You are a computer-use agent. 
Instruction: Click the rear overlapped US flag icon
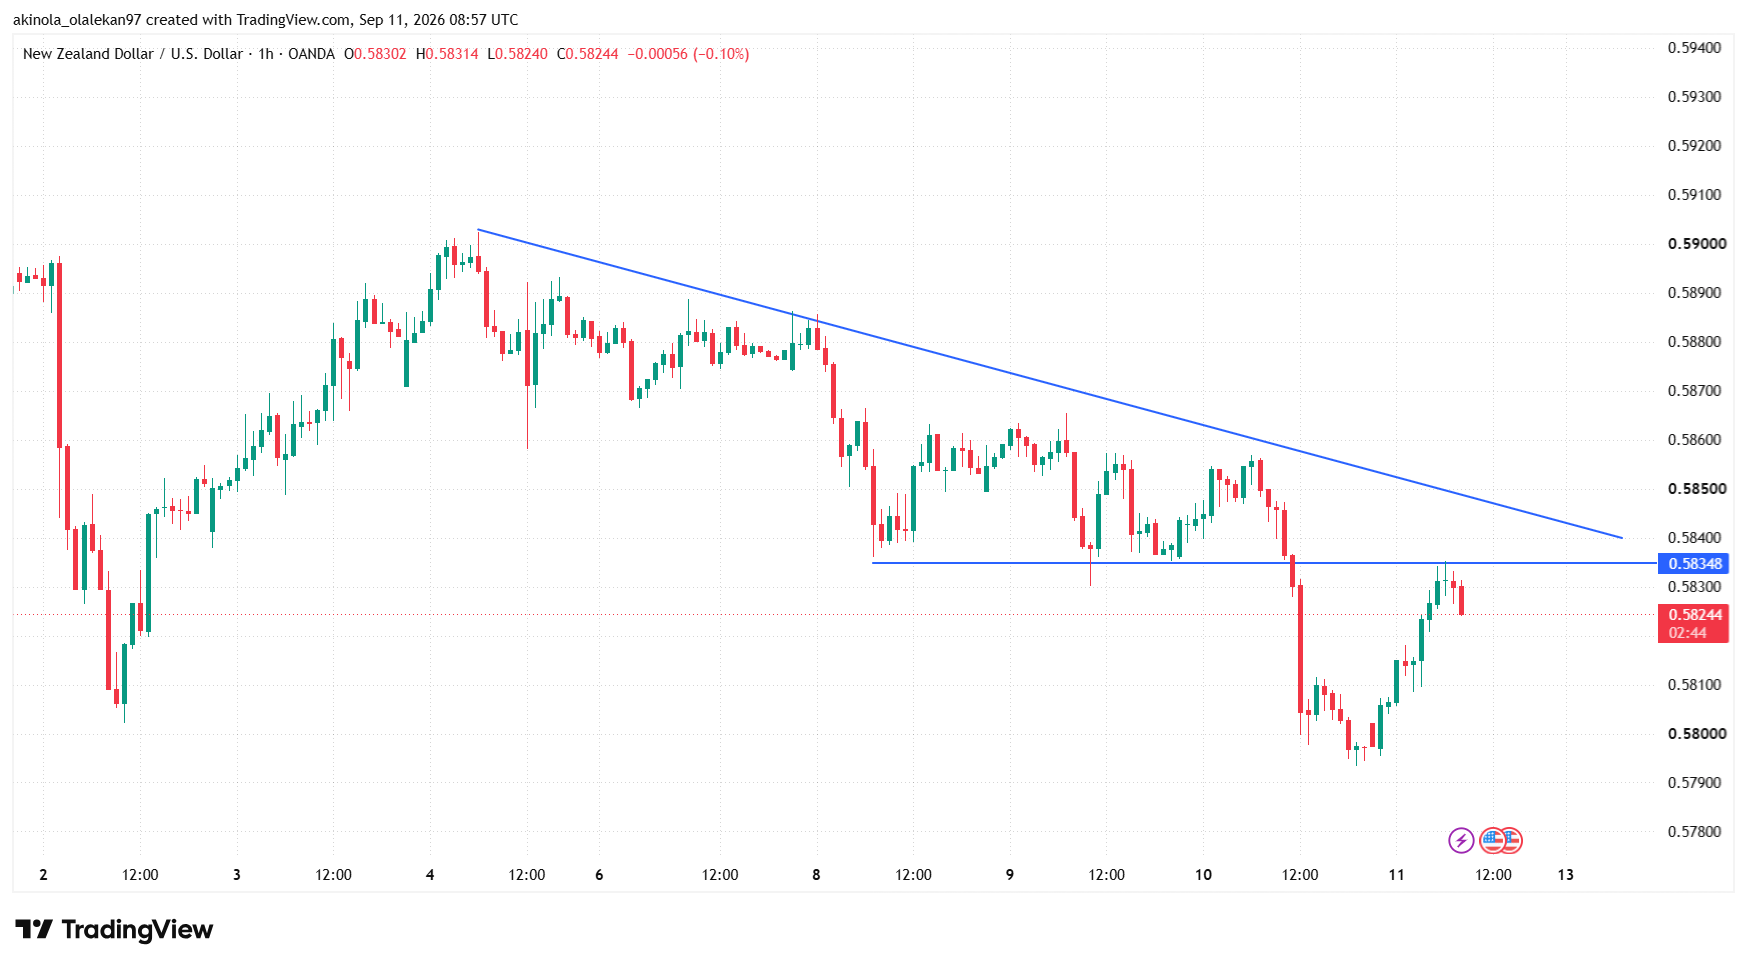pos(1513,840)
